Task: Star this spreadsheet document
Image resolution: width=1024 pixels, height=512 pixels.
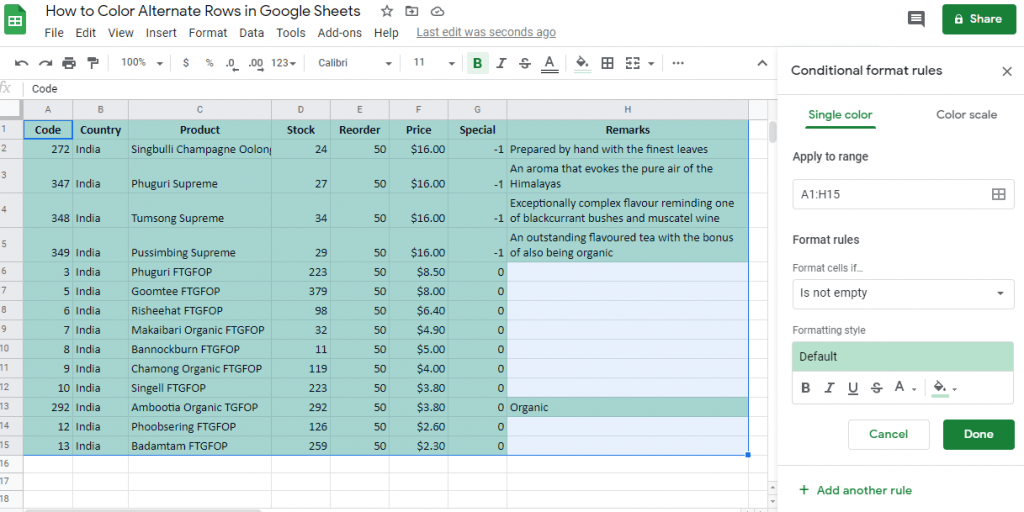Action: [x=387, y=11]
